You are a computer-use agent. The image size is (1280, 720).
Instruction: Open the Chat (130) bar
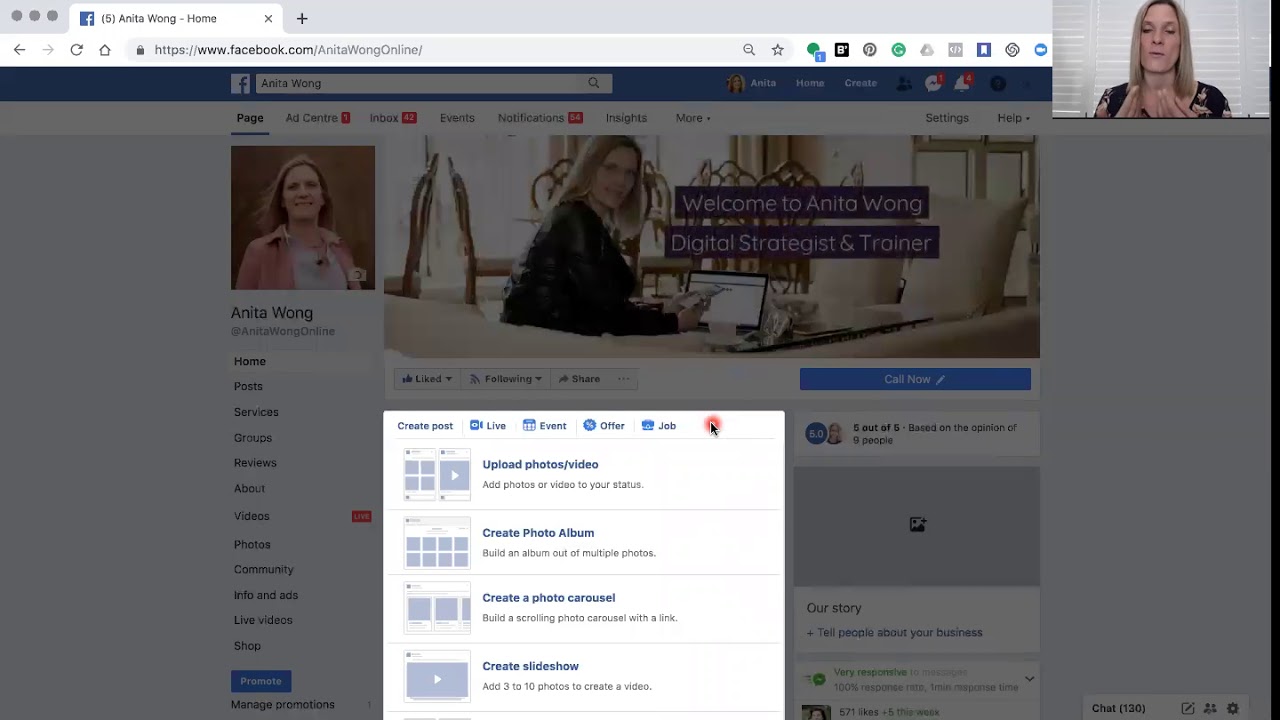click(x=1119, y=708)
